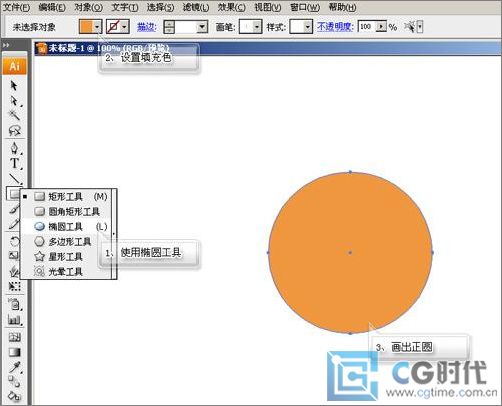Click the select similar objects icon
502x406 pixels.
click(x=410, y=27)
